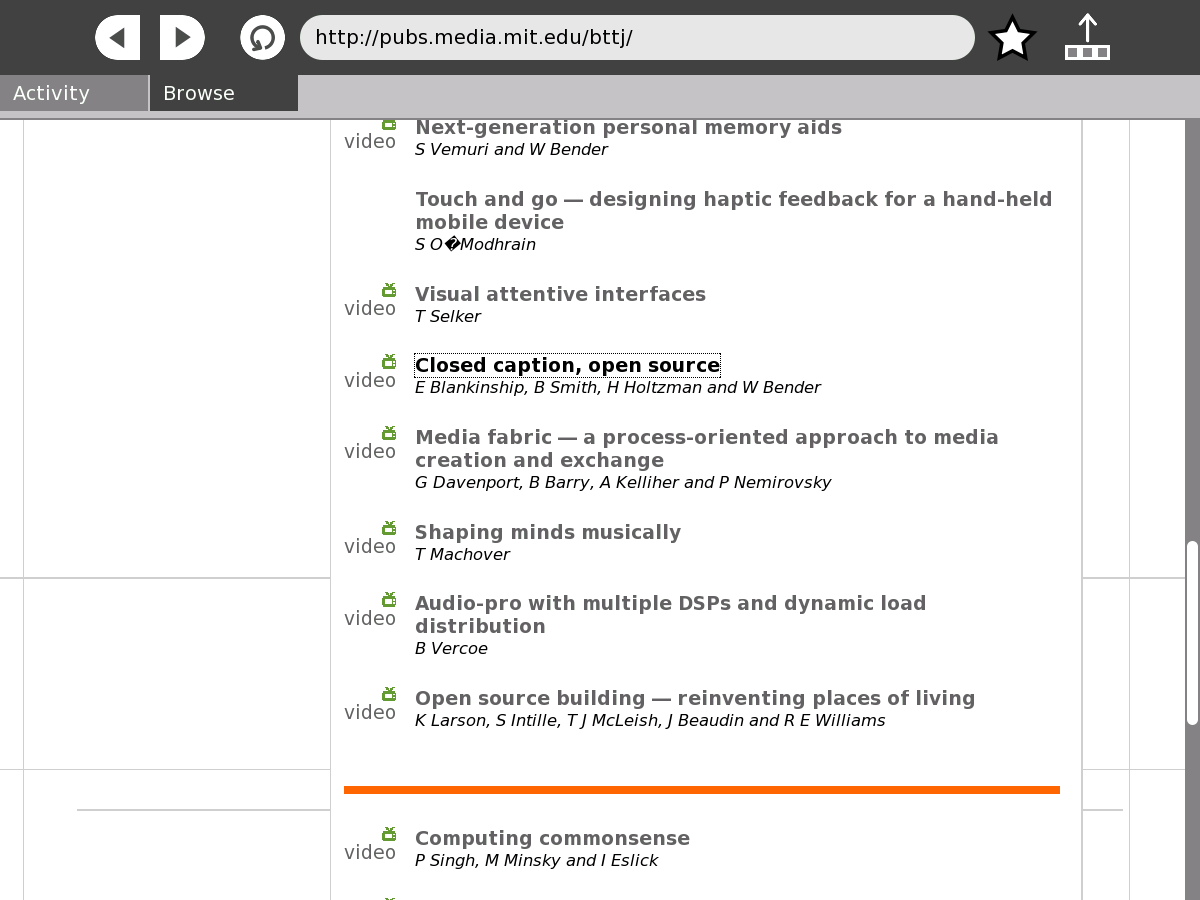
Task: Switch to the Activity tab
Action: 74,93
